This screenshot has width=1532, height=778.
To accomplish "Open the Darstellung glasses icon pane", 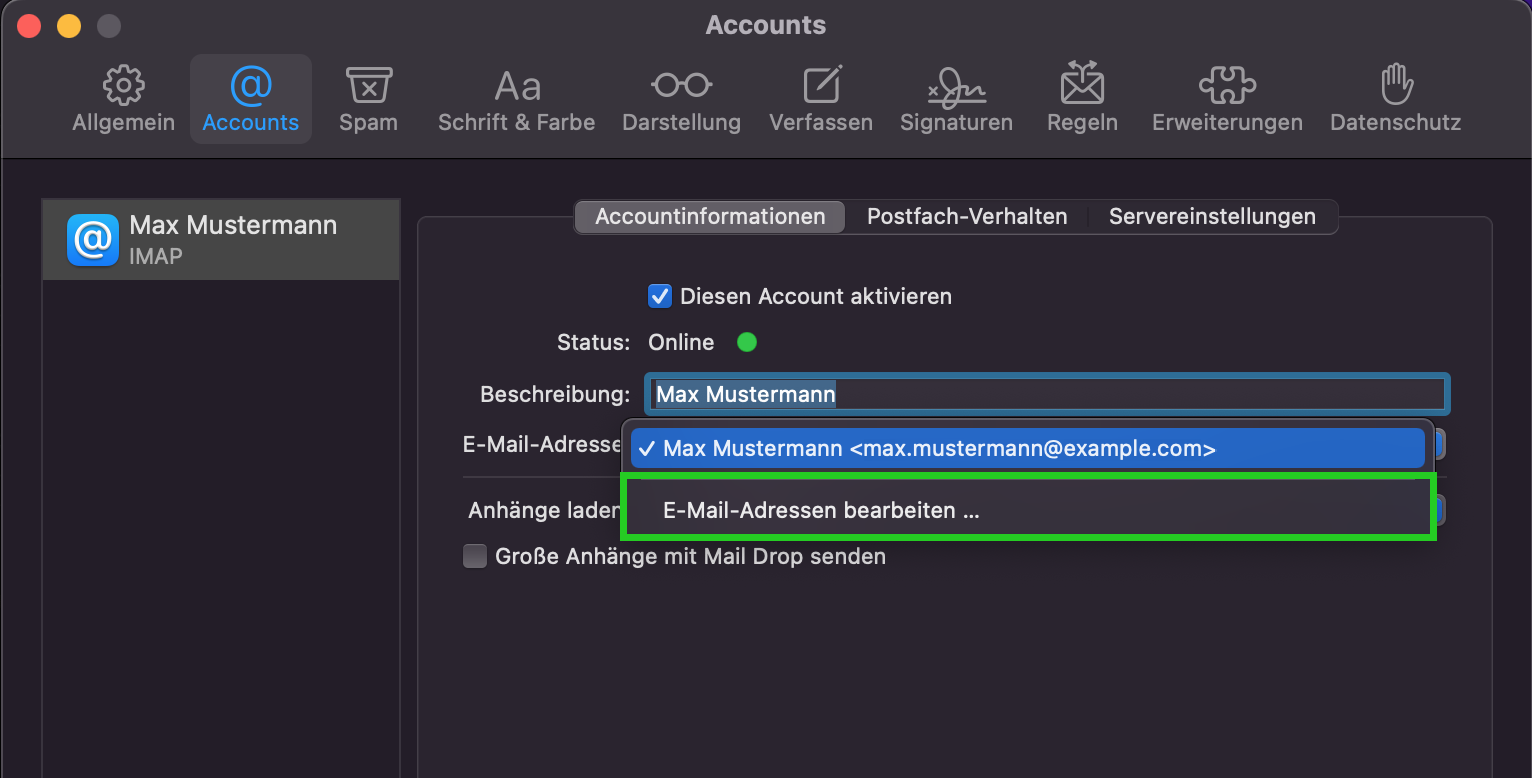I will coord(682,100).
